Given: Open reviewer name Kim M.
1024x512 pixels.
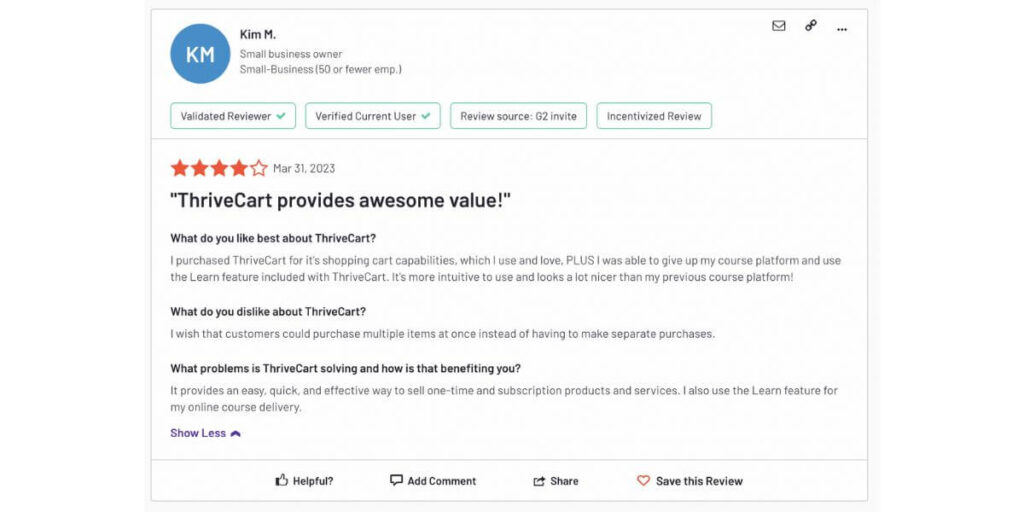Looking at the screenshot, I should click(x=258, y=35).
